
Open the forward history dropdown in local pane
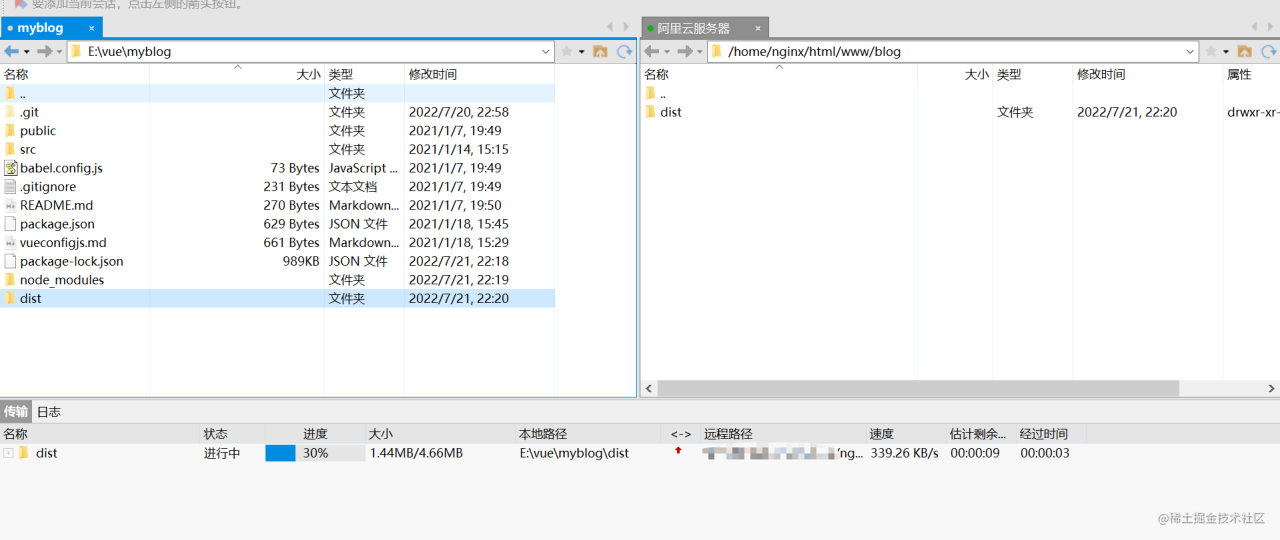coord(59,52)
